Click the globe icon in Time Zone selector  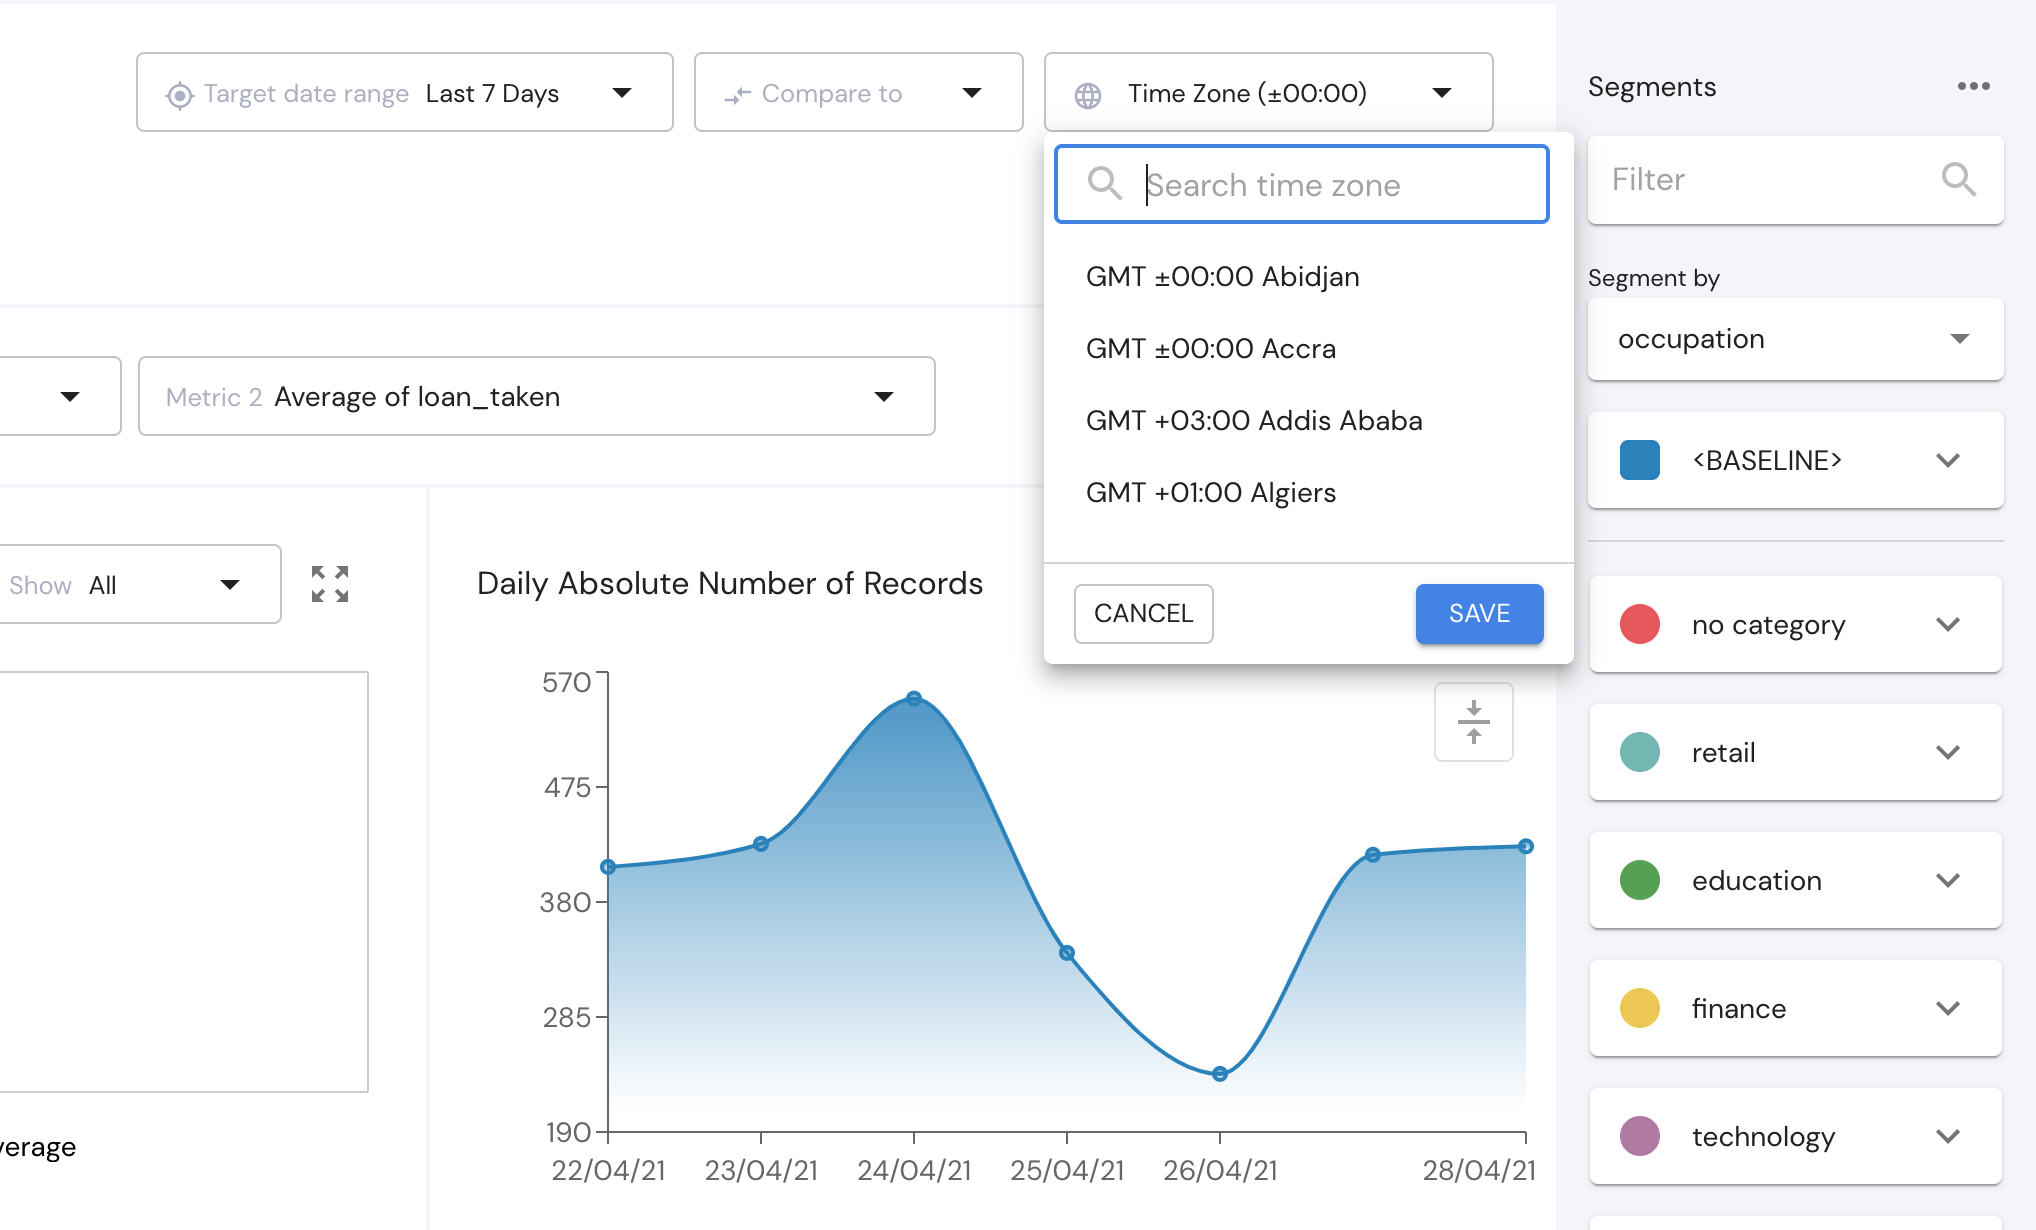point(1088,95)
